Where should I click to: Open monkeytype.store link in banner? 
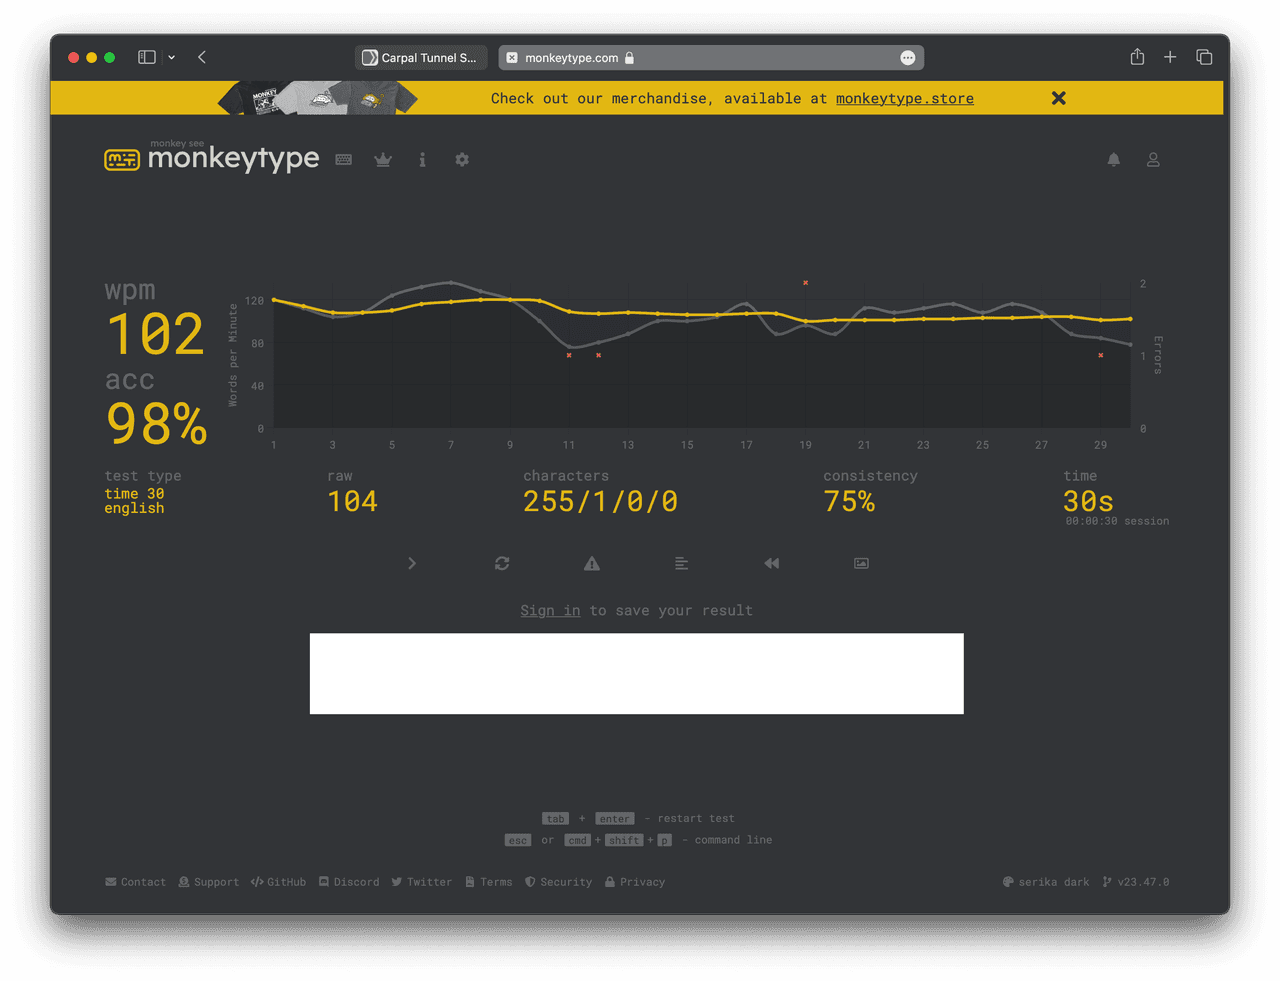(x=905, y=98)
